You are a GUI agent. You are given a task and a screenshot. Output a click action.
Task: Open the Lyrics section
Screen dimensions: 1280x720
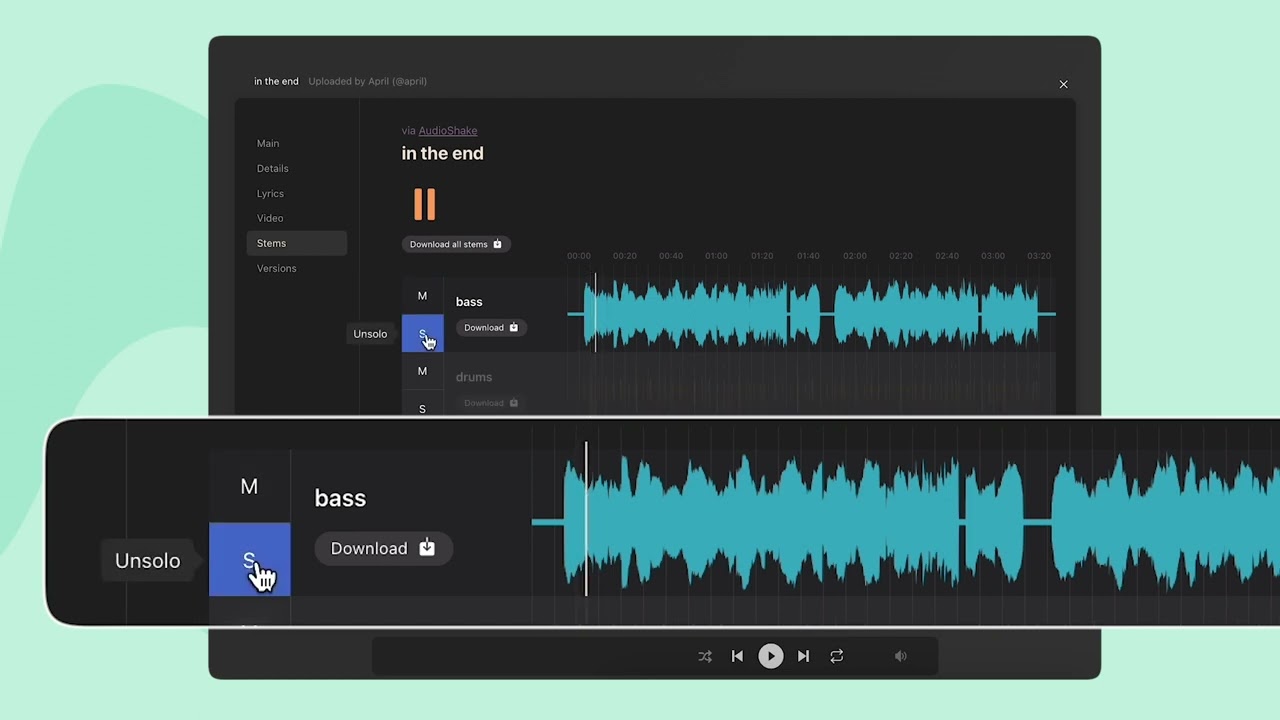(x=270, y=193)
